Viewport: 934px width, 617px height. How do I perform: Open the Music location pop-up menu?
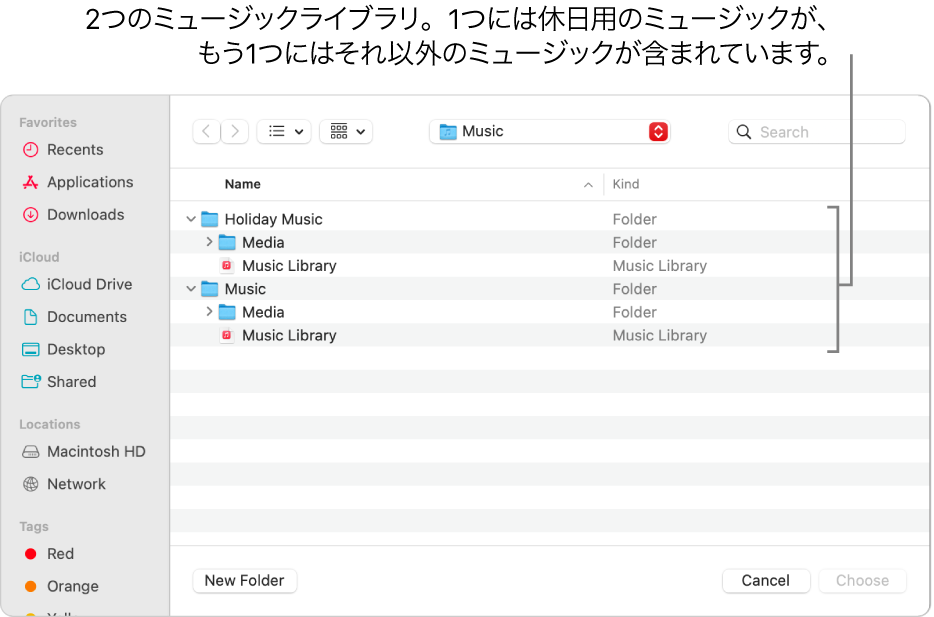[x=549, y=132]
